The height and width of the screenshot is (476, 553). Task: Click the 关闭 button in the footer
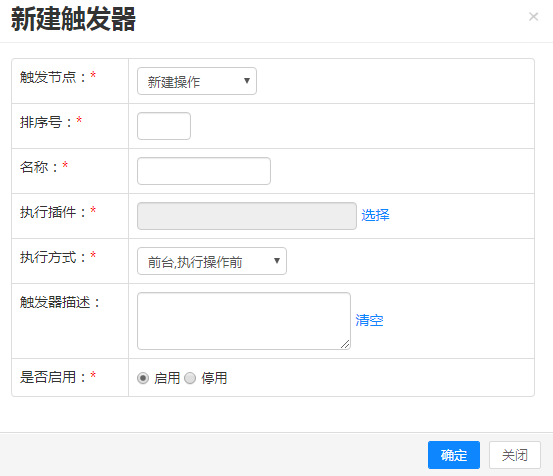(515, 455)
